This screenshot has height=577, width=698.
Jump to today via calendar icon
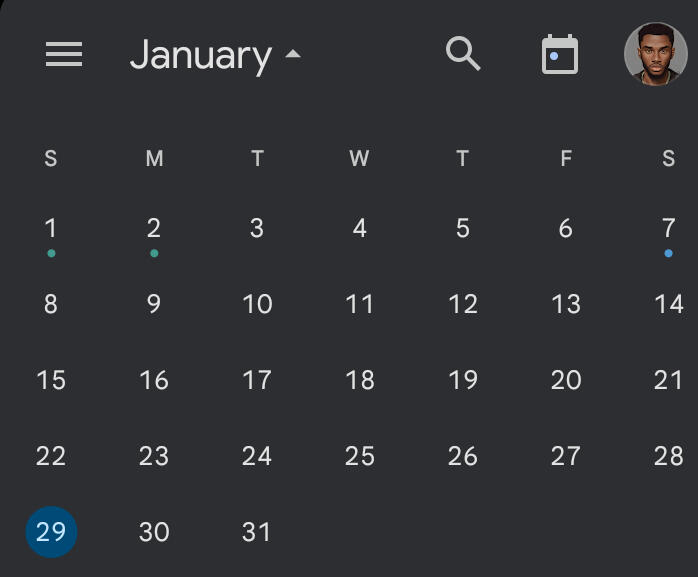tap(560, 54)
